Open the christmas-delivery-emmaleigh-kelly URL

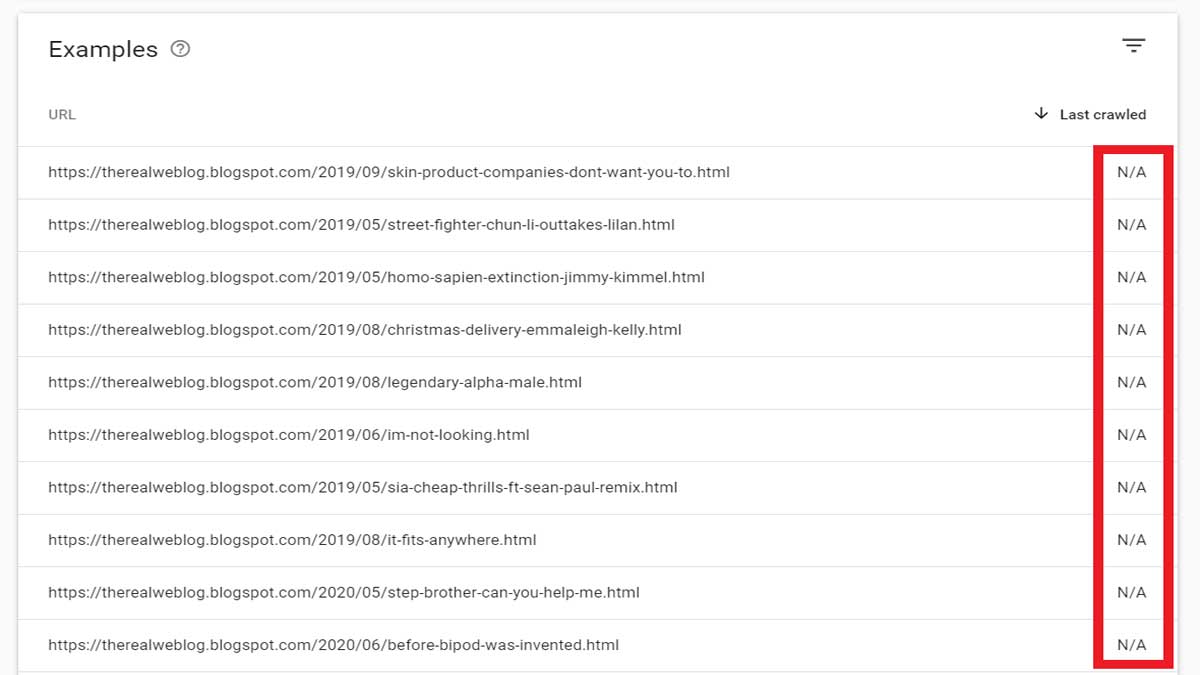click(365, 330)
